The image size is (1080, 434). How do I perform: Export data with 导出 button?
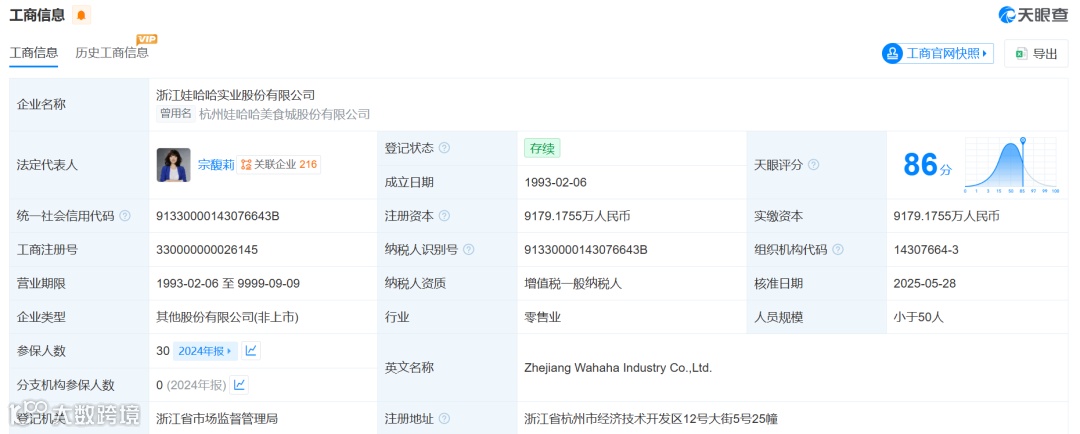[1037, 54]
